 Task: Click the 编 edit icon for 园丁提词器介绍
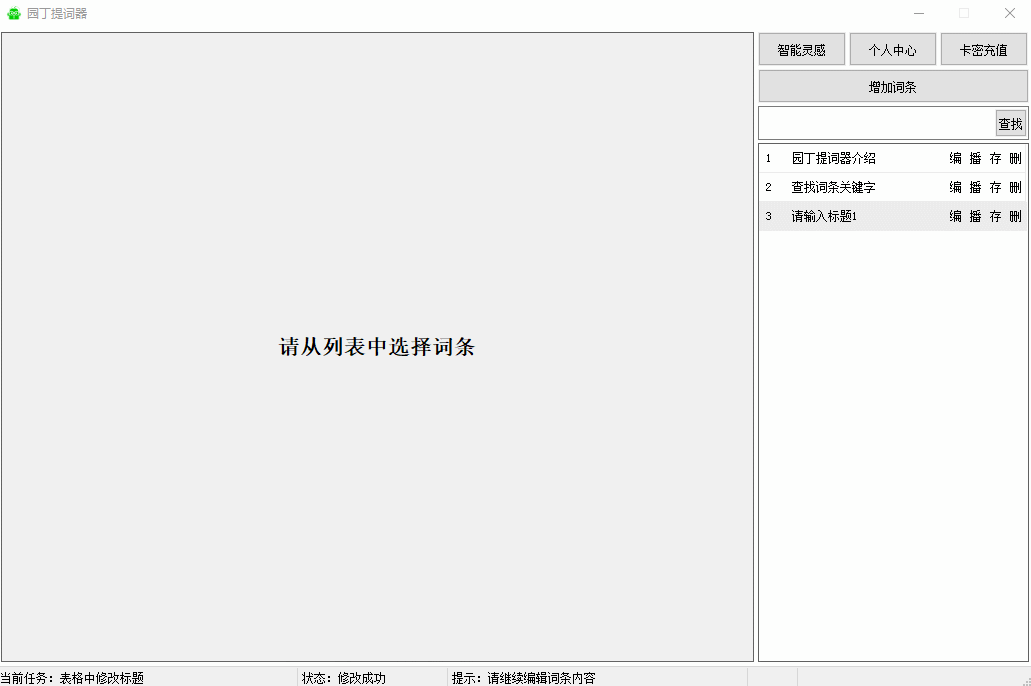tap(955, 158)
